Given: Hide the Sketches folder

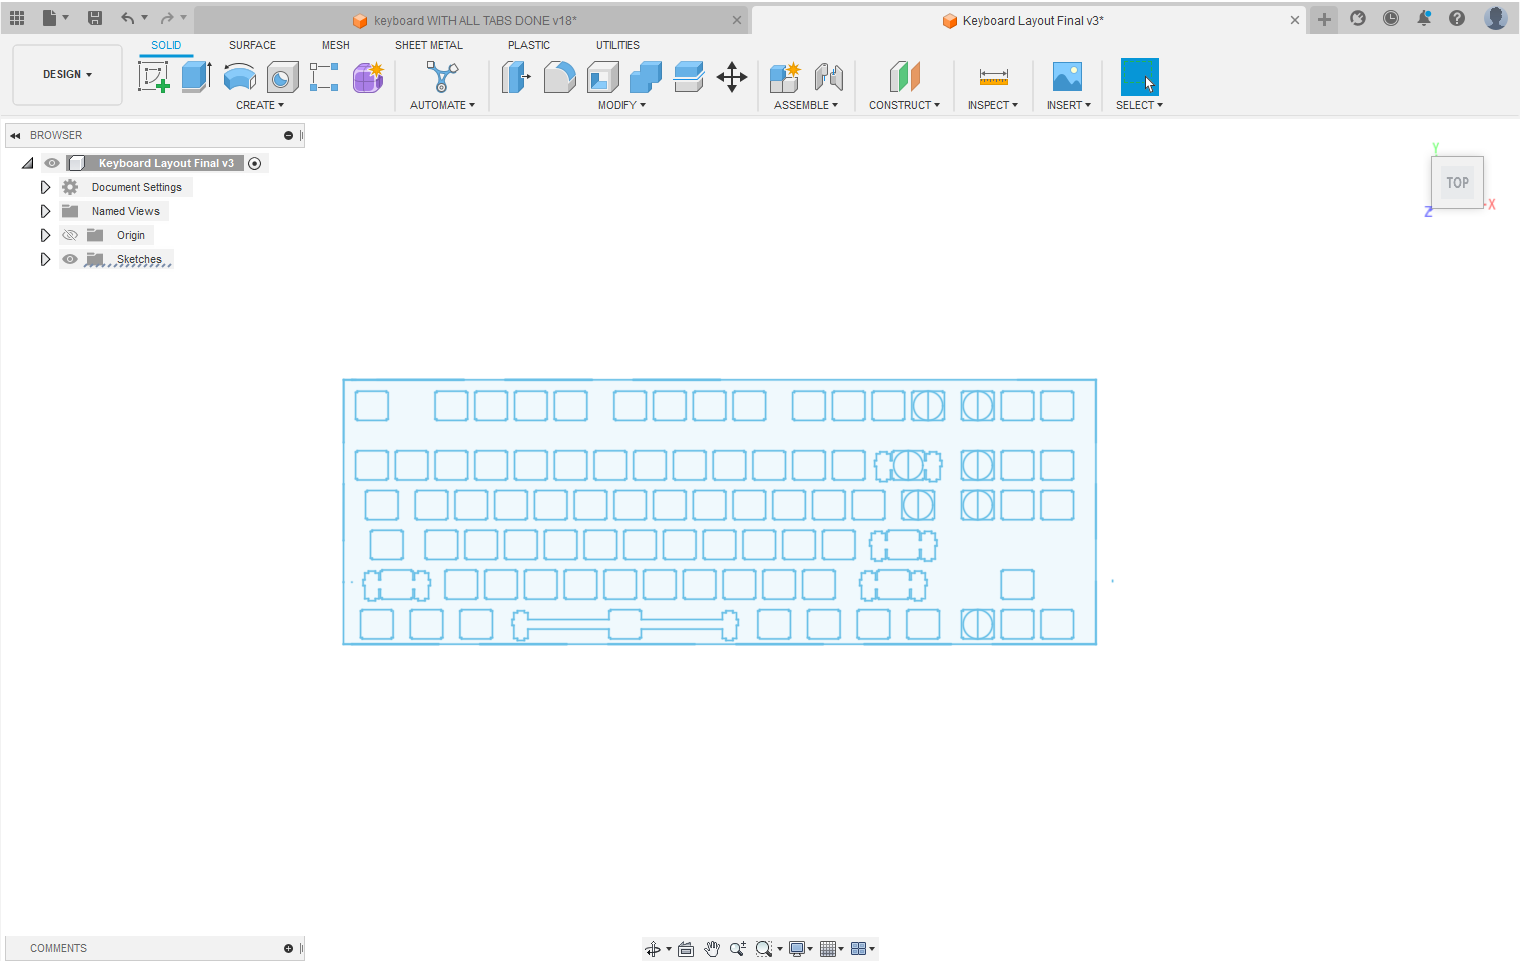Looking at the screenshot, I should pyautogui.click(x=70, y=259).
